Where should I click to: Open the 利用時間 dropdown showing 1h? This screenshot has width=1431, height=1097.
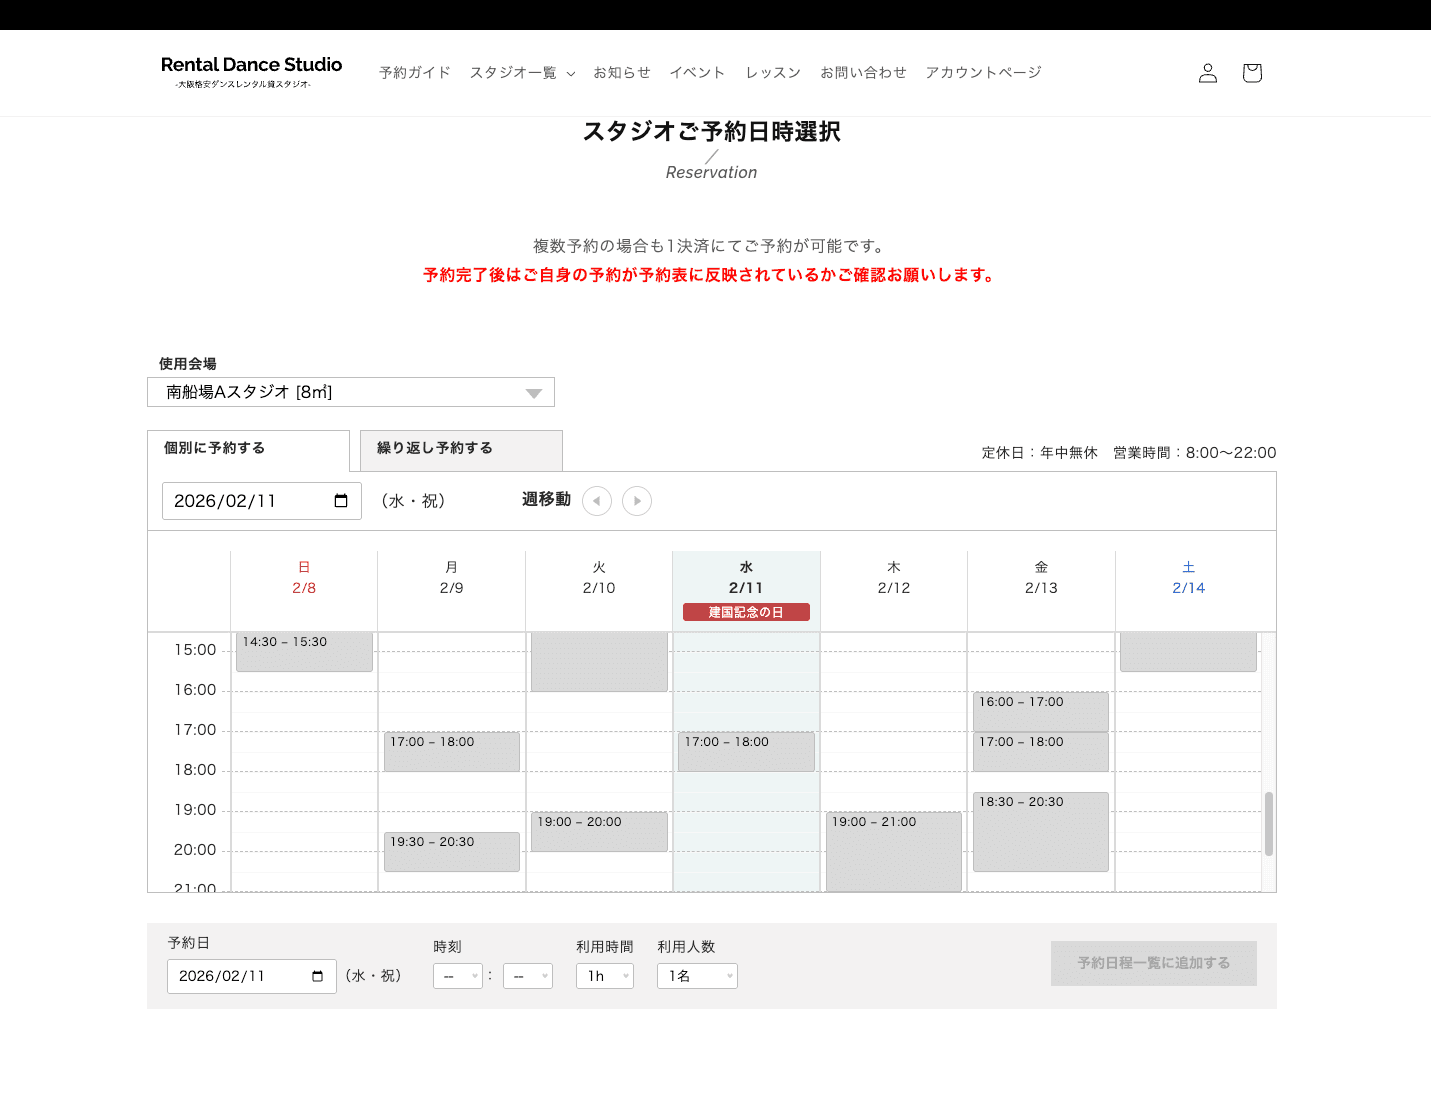click(604, 976)
